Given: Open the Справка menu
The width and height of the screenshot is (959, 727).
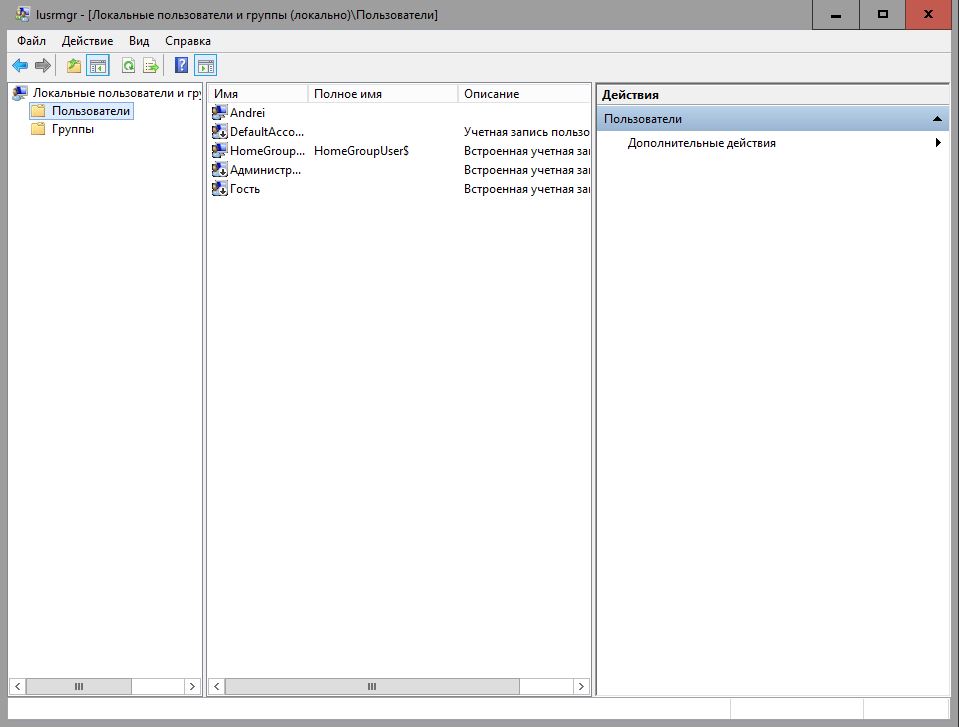Looking at the screenshot, I should [x=188, y=41].
